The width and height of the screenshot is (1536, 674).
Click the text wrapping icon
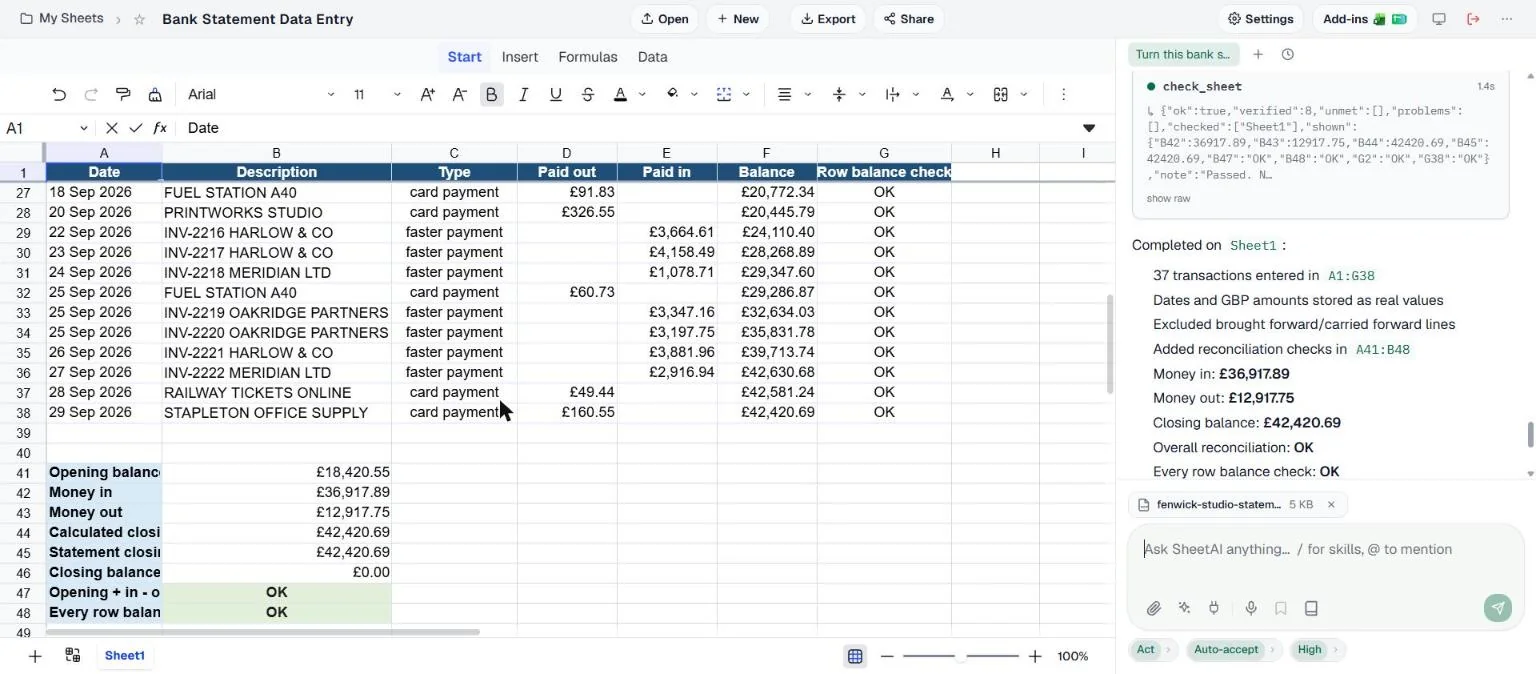(x=893, y=94)
